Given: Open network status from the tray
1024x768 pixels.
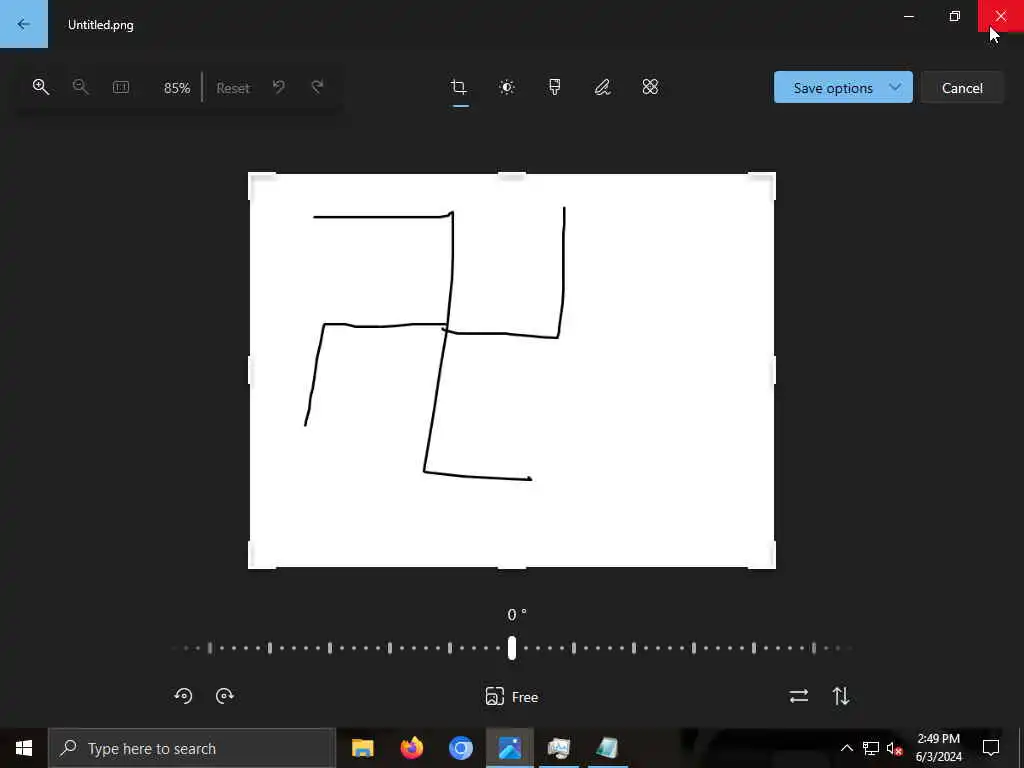Looking at the screenshot, I should tap(871, 748).
